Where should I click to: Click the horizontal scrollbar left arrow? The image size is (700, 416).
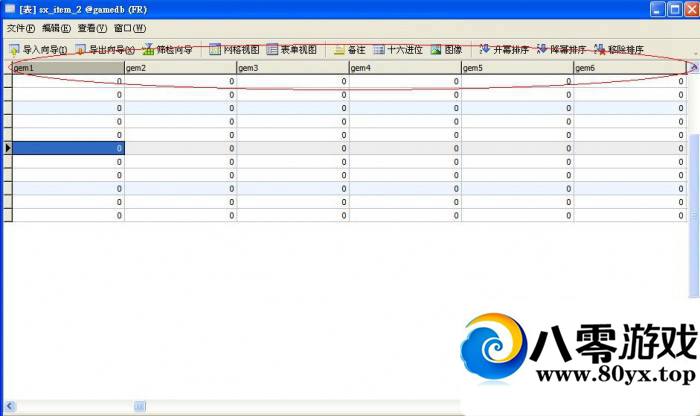coord(9,407)
